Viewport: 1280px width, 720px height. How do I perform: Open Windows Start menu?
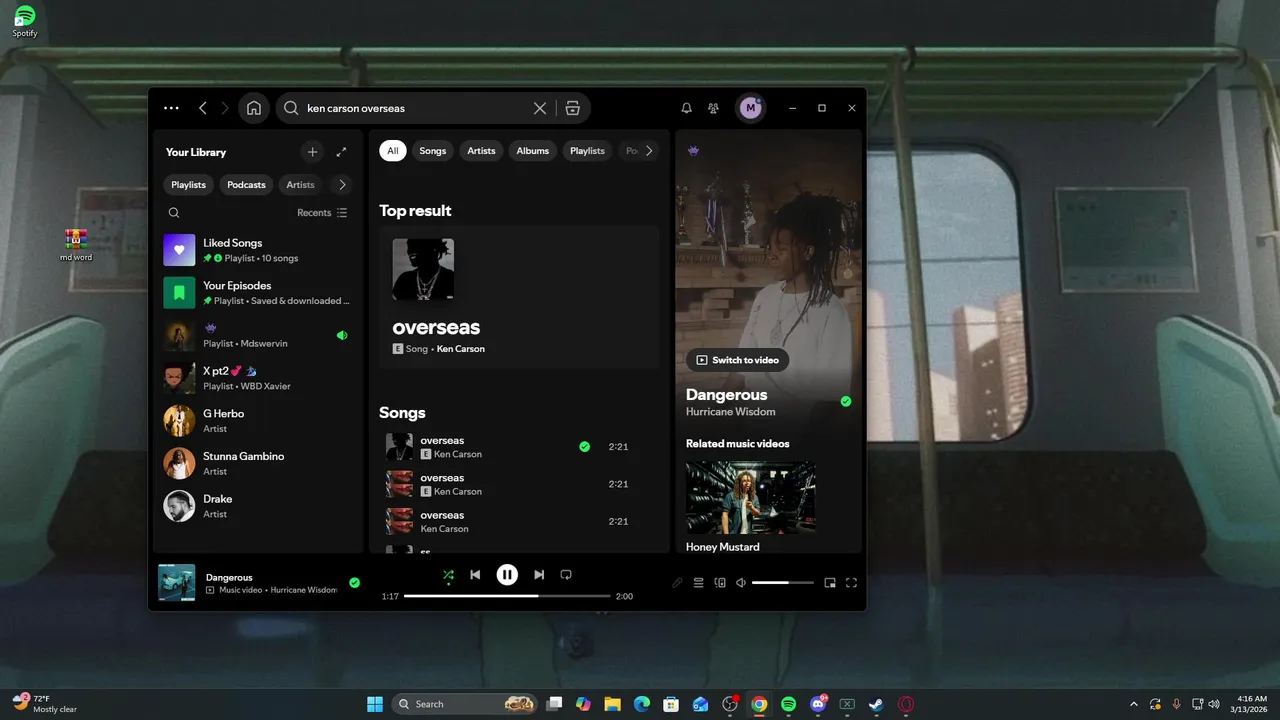pyautogui.click(x=374, y=704)
